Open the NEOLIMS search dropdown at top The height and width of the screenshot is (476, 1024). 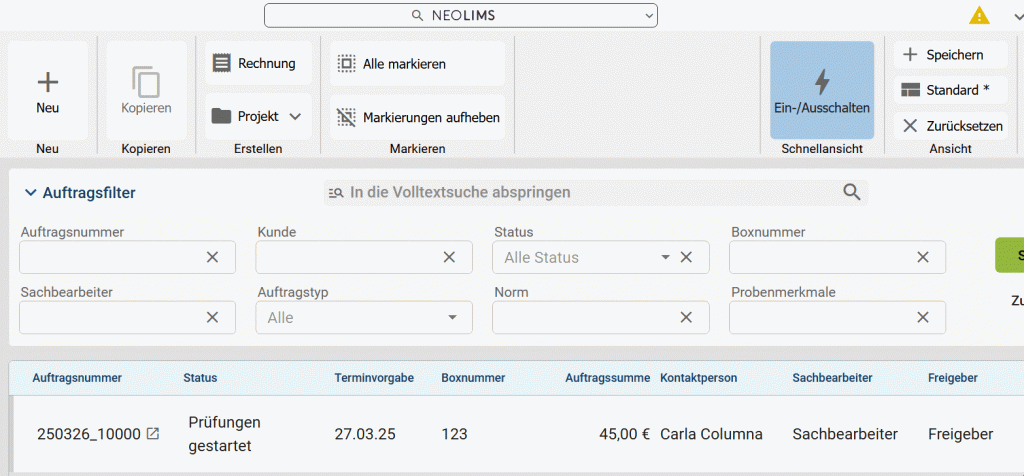[x=649, y=16]
